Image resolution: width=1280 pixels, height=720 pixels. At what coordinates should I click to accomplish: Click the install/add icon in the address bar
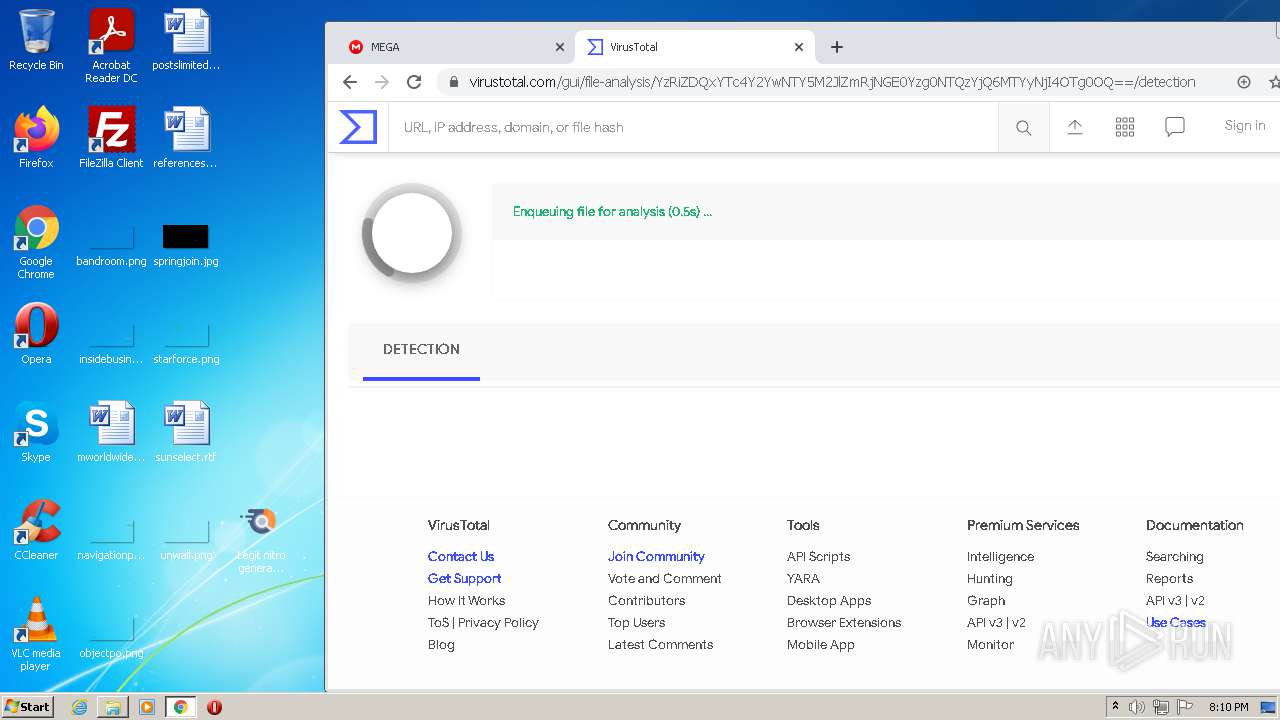coord(1244,82)
